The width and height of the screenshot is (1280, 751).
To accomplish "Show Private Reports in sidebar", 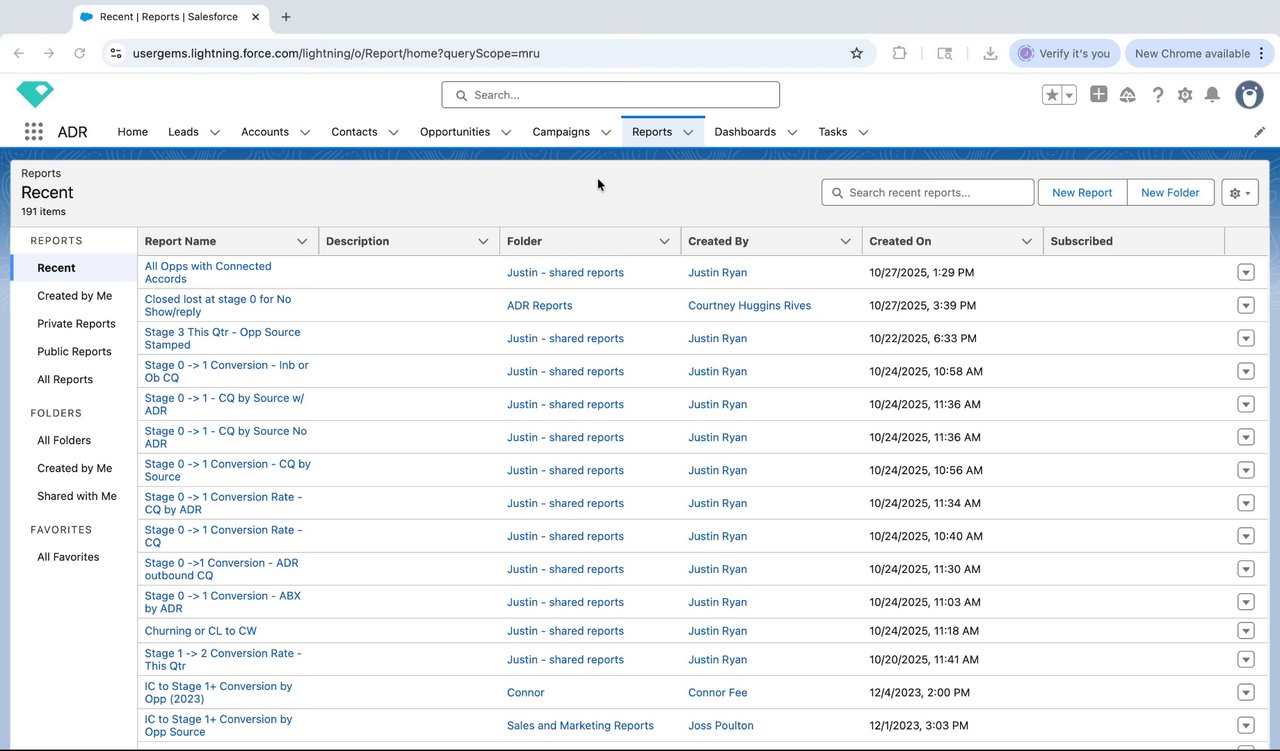I will click(76, 324).
